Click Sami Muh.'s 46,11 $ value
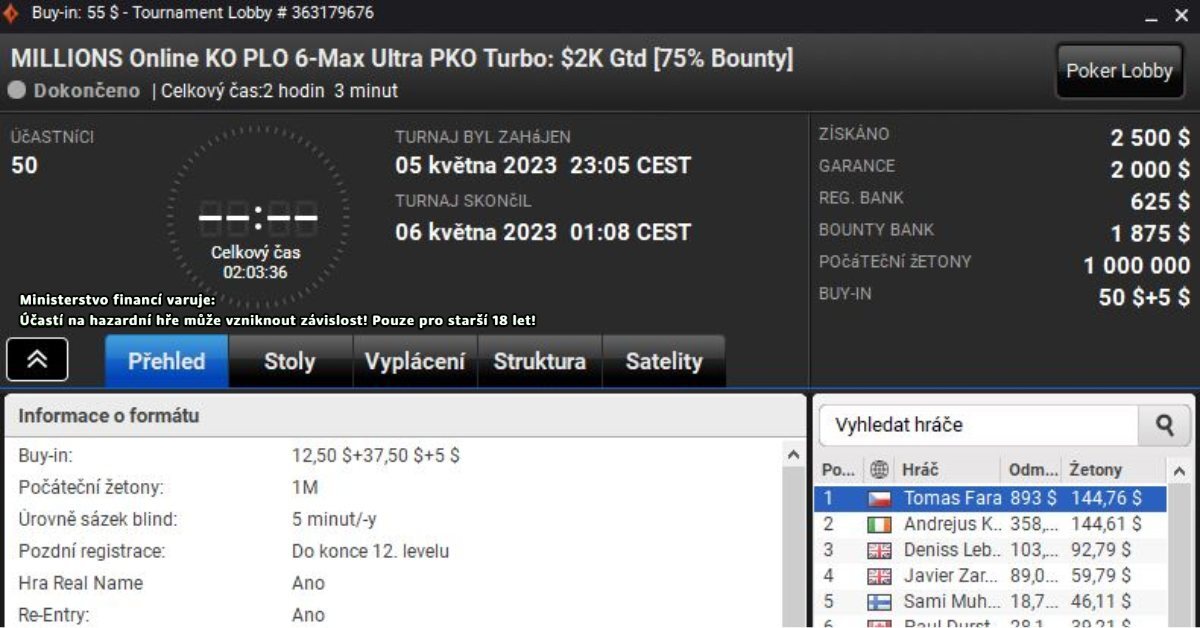Viewport: 1200px width, 628px height. [1100, 602]
